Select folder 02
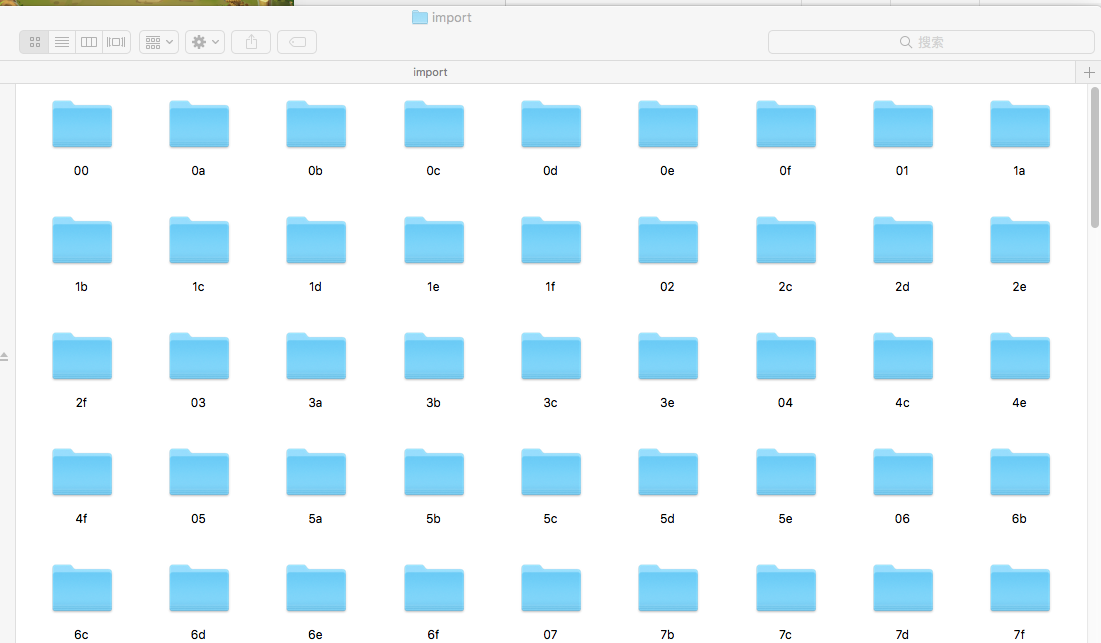Viewport: 1101px width, 643px height. 668,240
